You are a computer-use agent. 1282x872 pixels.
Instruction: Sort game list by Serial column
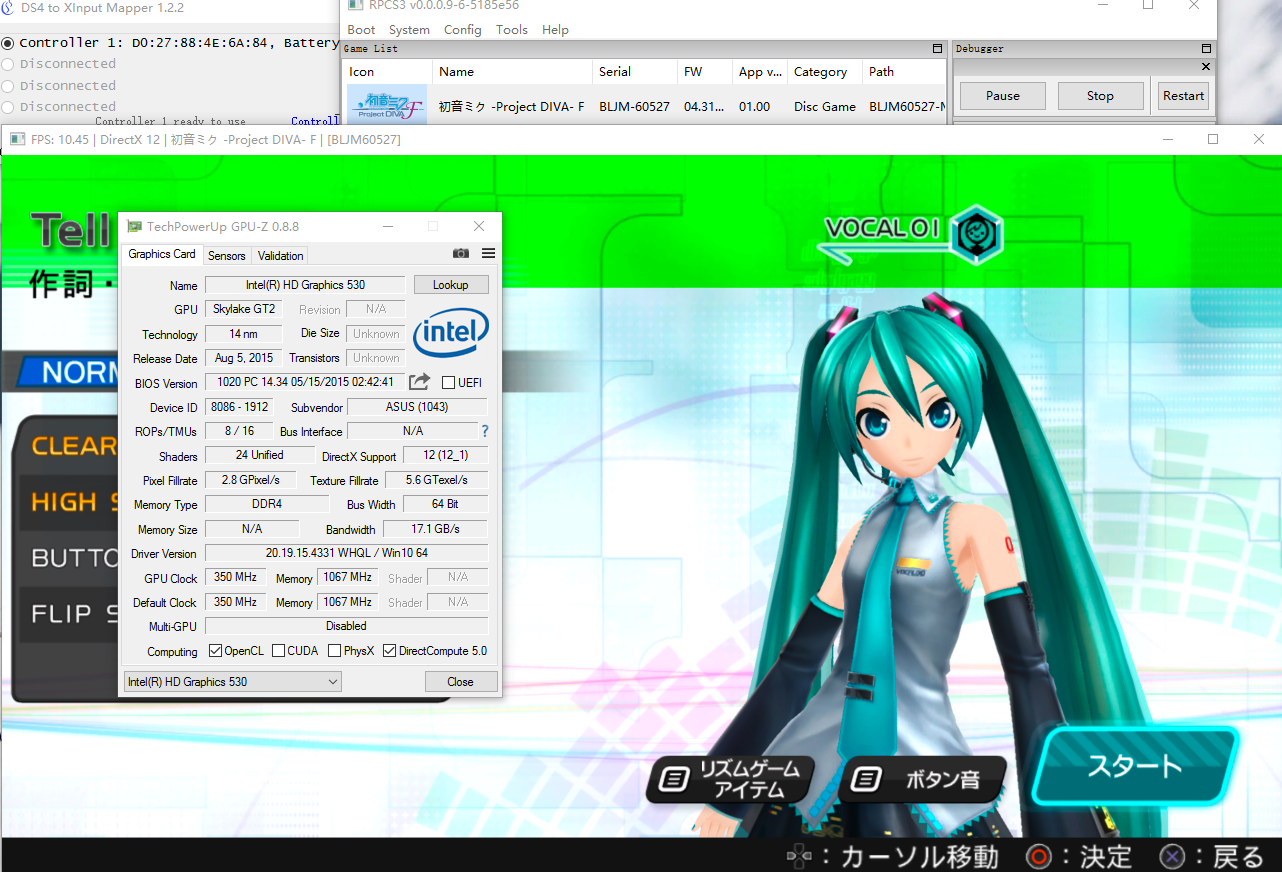(635, 72)
